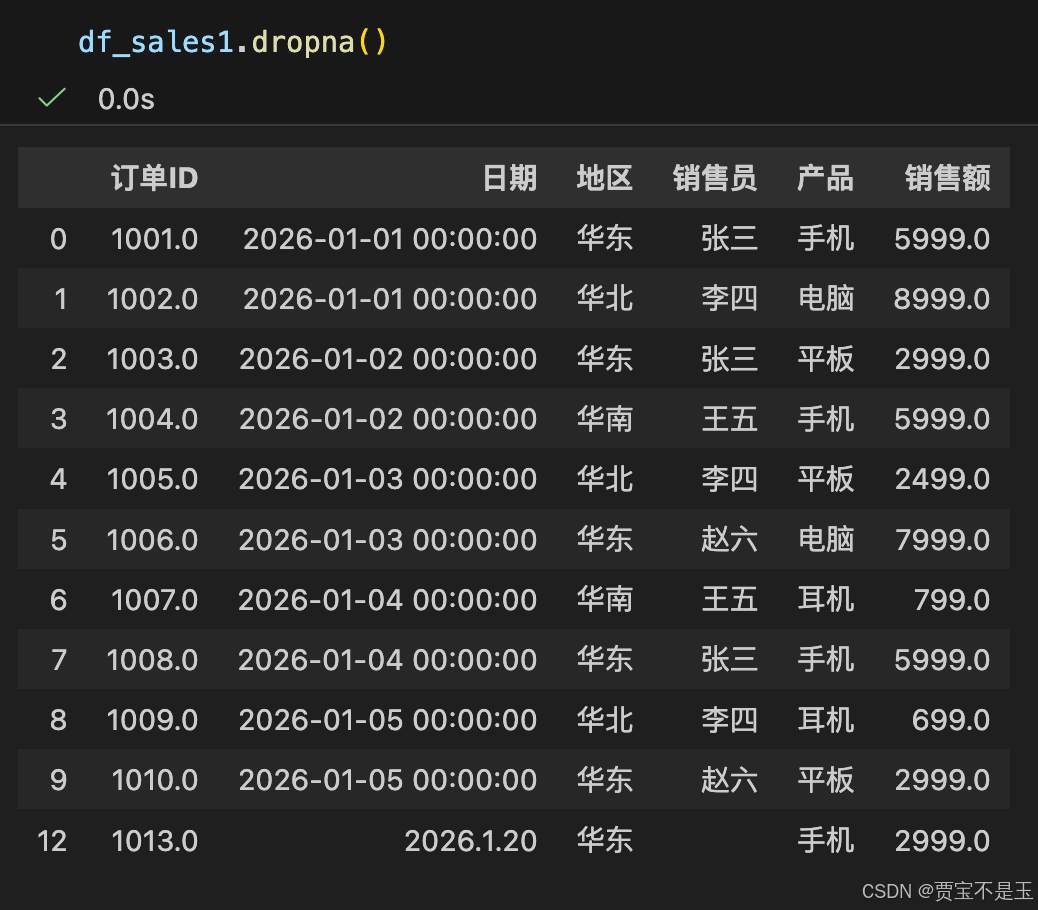Click order ID cell 1008.0
The image size is (1038, 910).
(152, 660)
